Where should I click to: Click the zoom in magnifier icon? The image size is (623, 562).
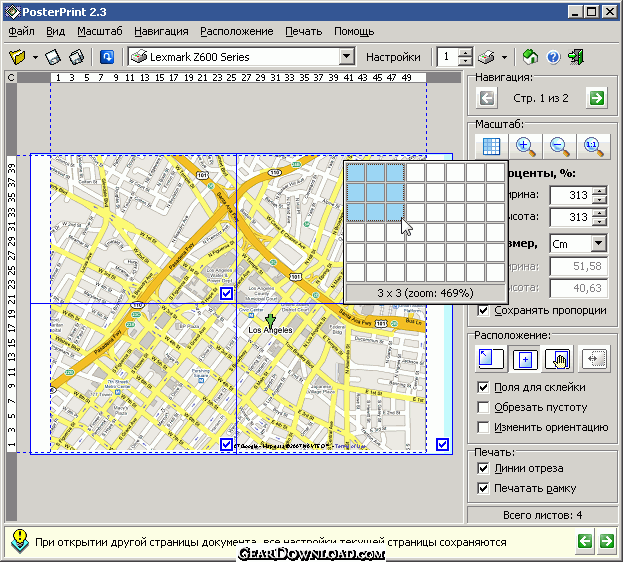click(x=525, y=146)
